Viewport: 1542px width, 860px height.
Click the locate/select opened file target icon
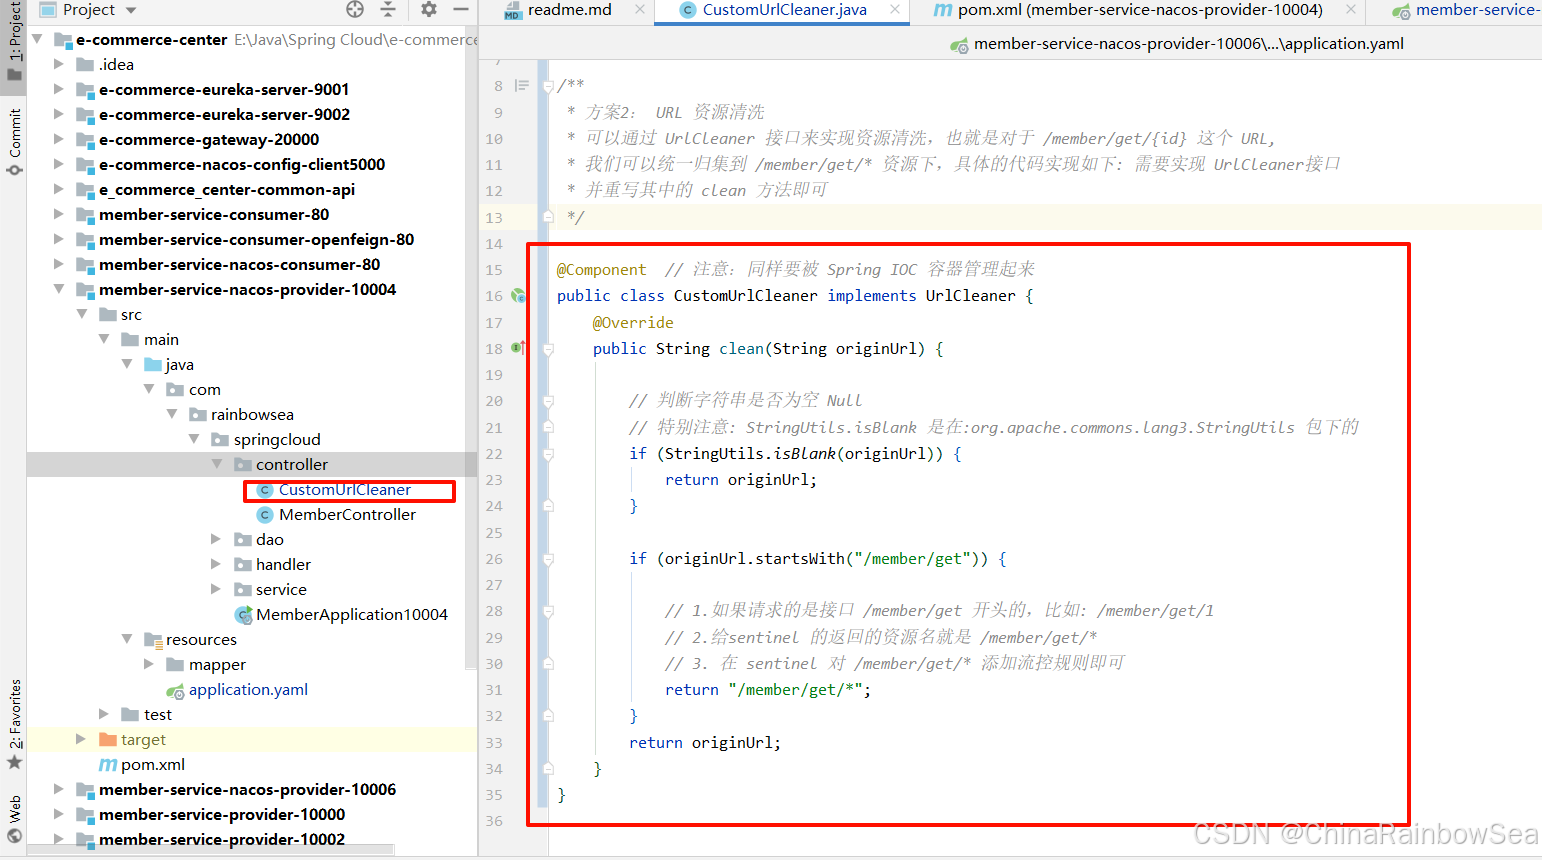coord(355,10)
